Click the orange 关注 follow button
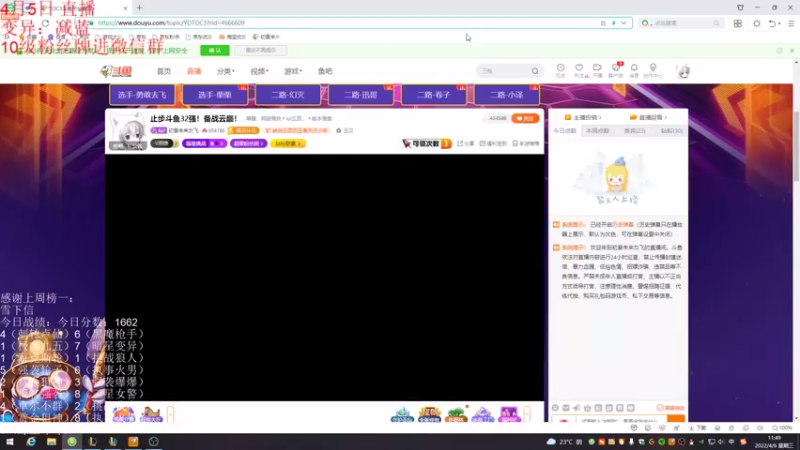 tap(525, 118)
